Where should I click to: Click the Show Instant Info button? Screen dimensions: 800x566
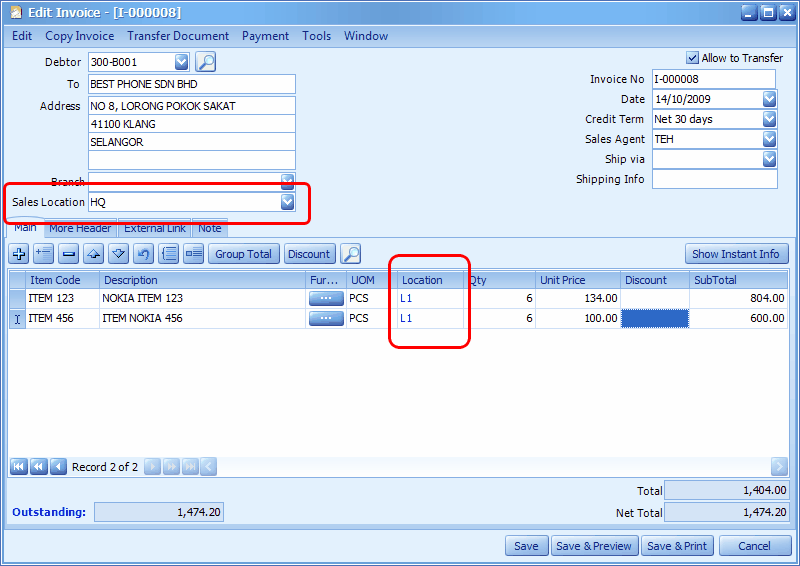point(736,254)
